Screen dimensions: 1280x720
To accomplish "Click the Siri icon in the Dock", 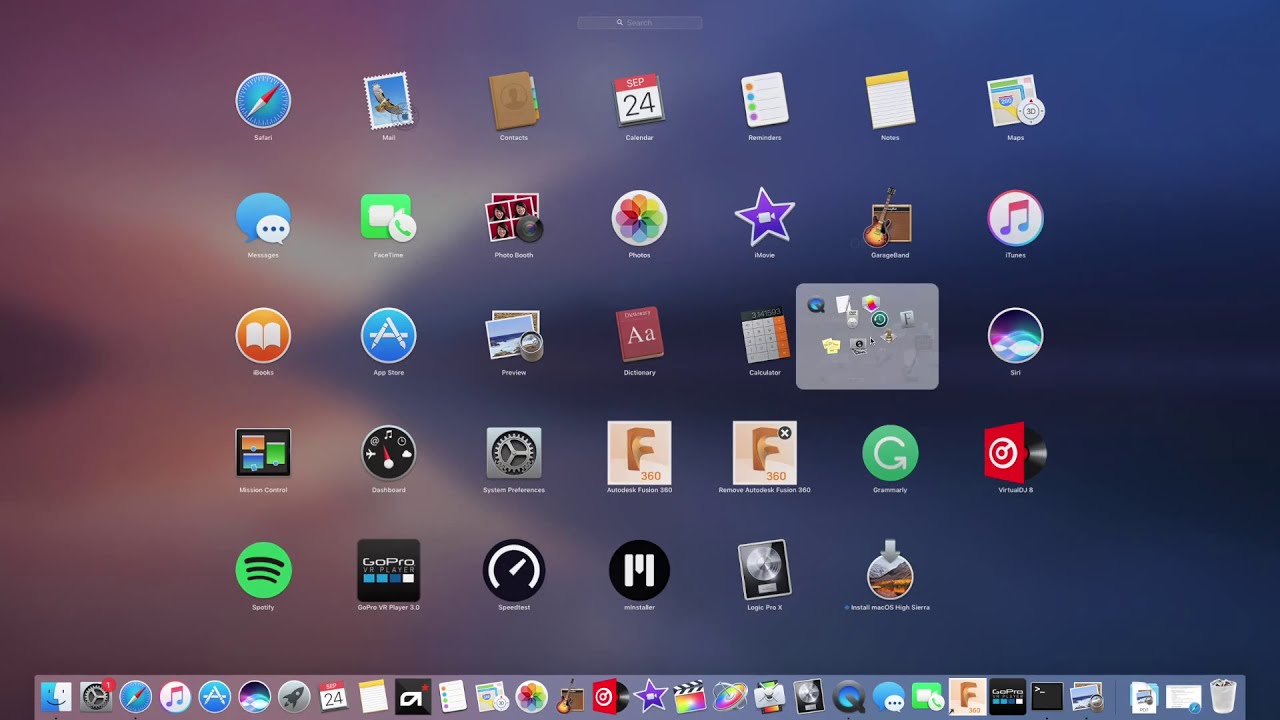I will pos(254,696).
